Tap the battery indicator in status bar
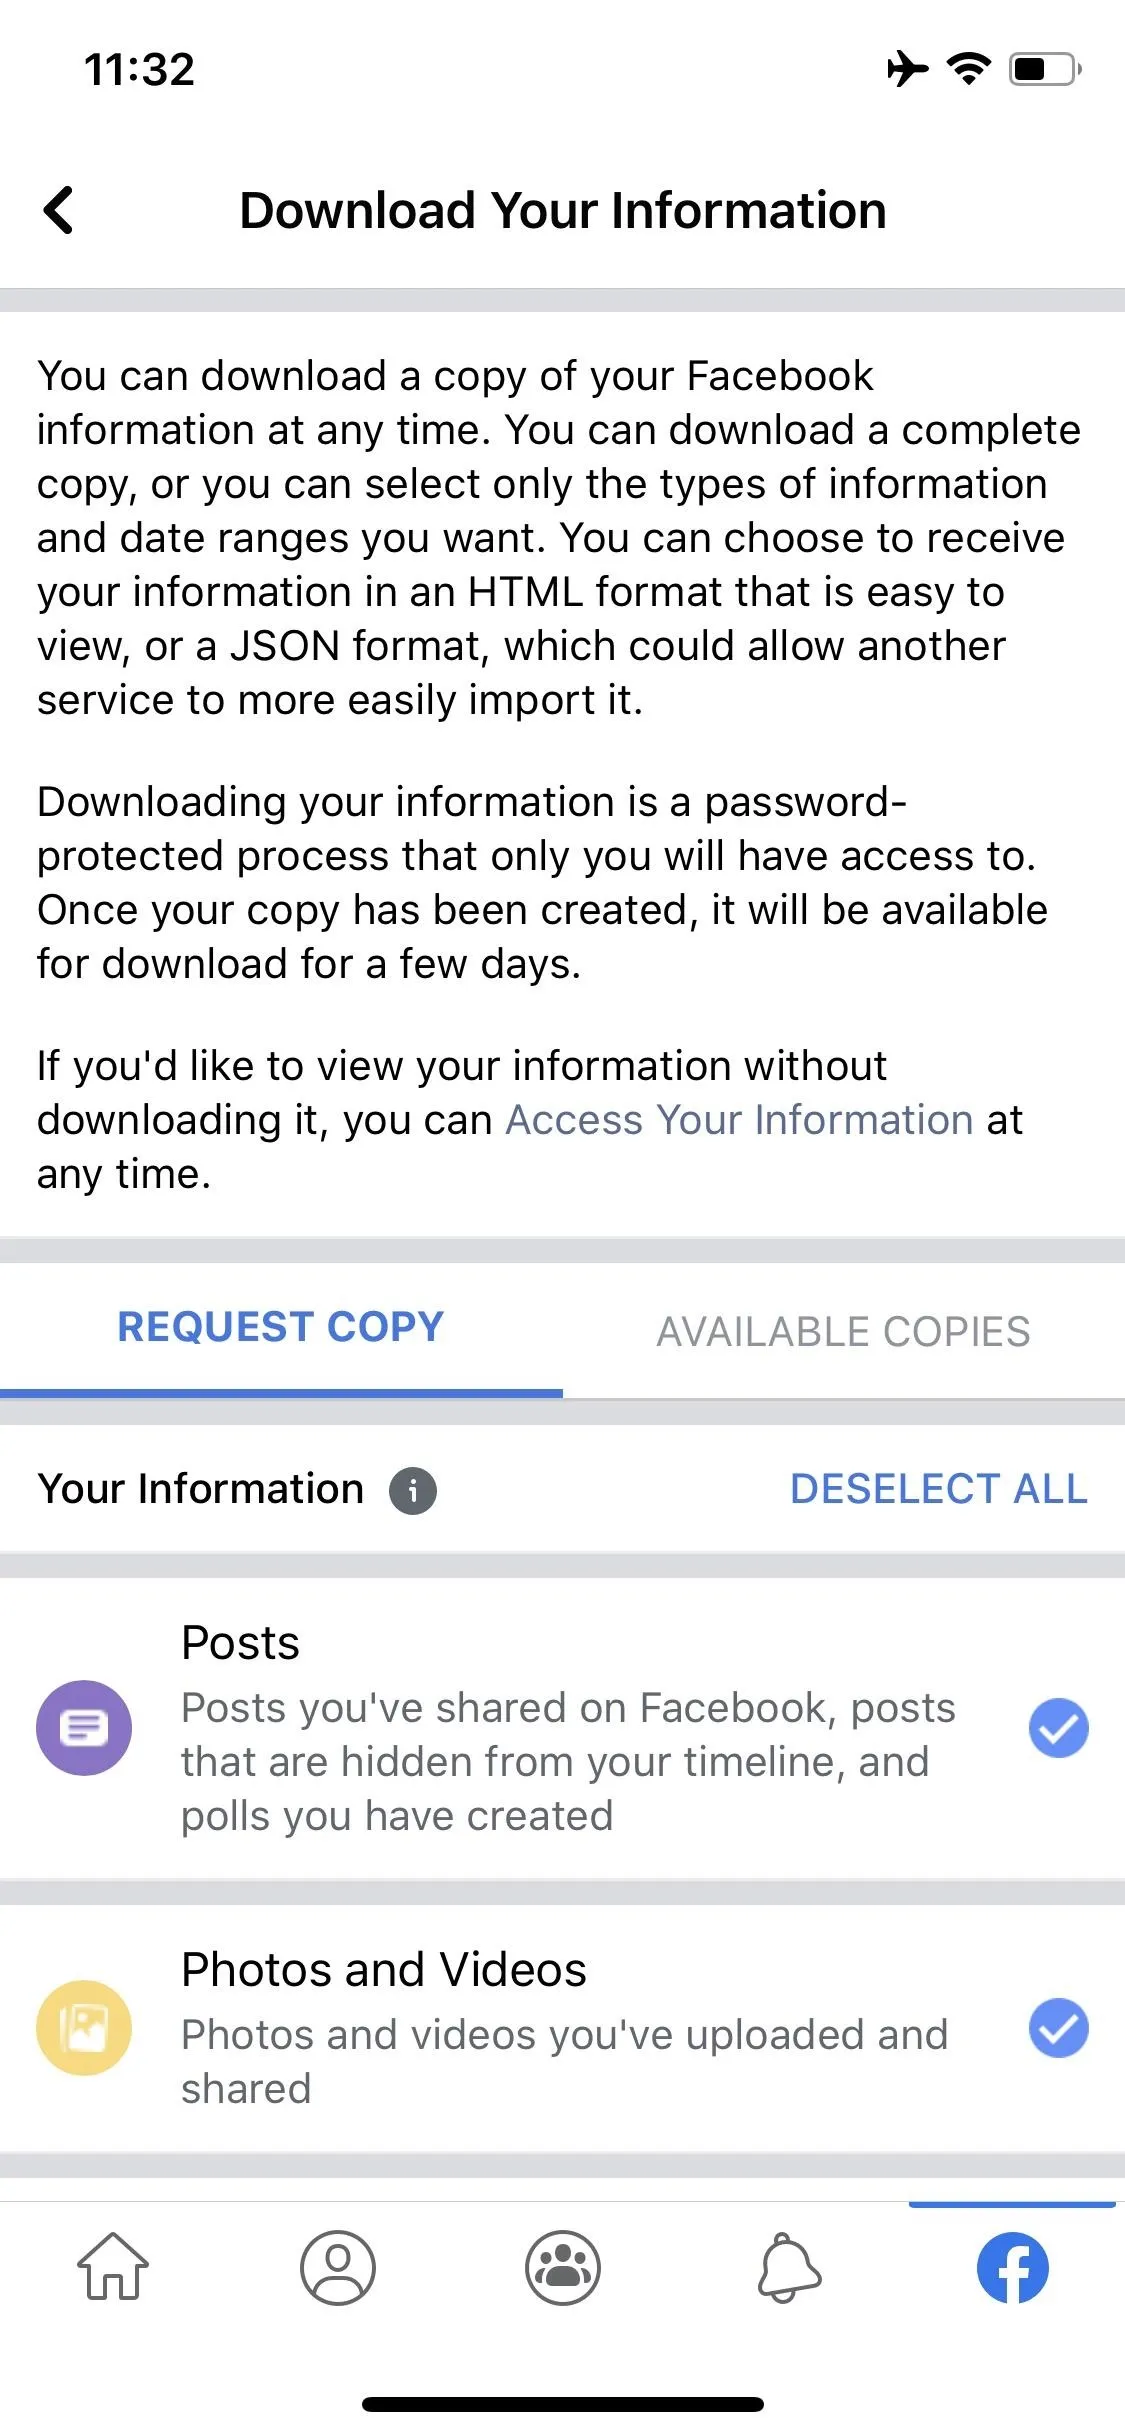 pos(1045,69)
